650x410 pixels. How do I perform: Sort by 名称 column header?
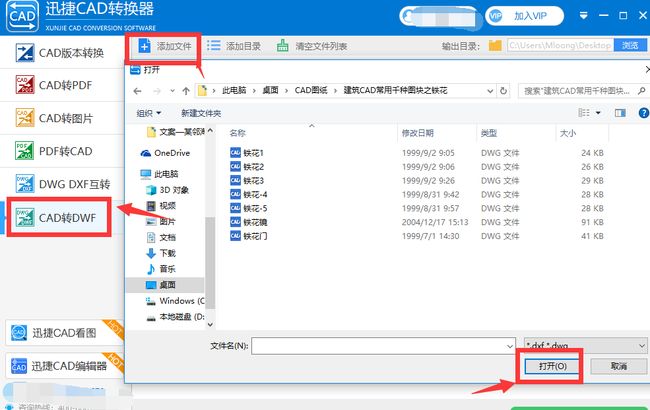pyautogui.click(x=238, y=133)
